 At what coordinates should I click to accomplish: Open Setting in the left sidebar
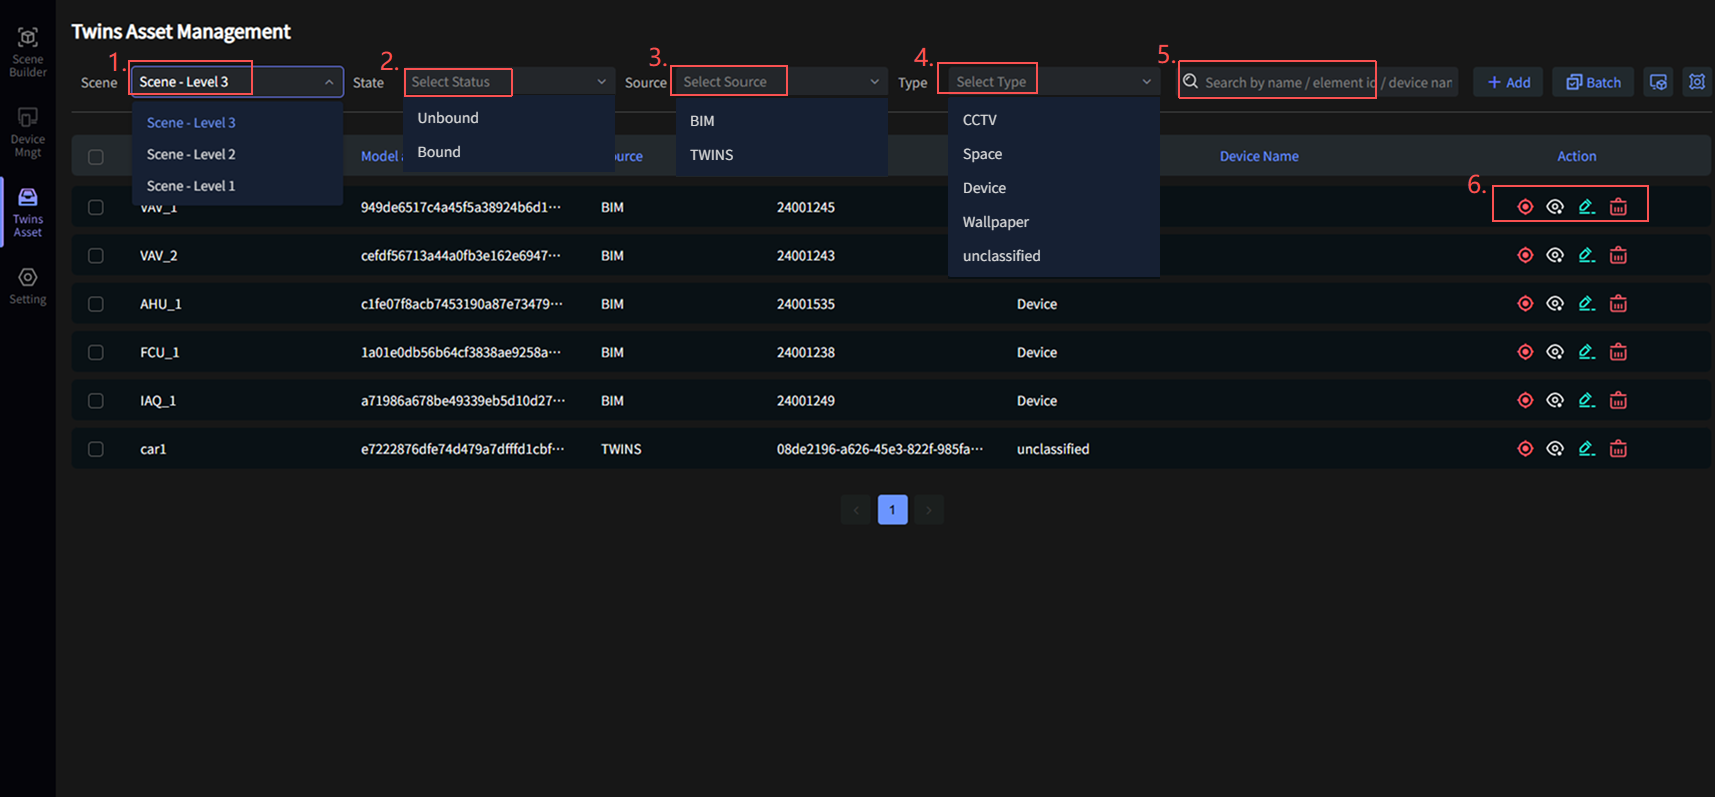pyautogui.click(x=28, y=285)
